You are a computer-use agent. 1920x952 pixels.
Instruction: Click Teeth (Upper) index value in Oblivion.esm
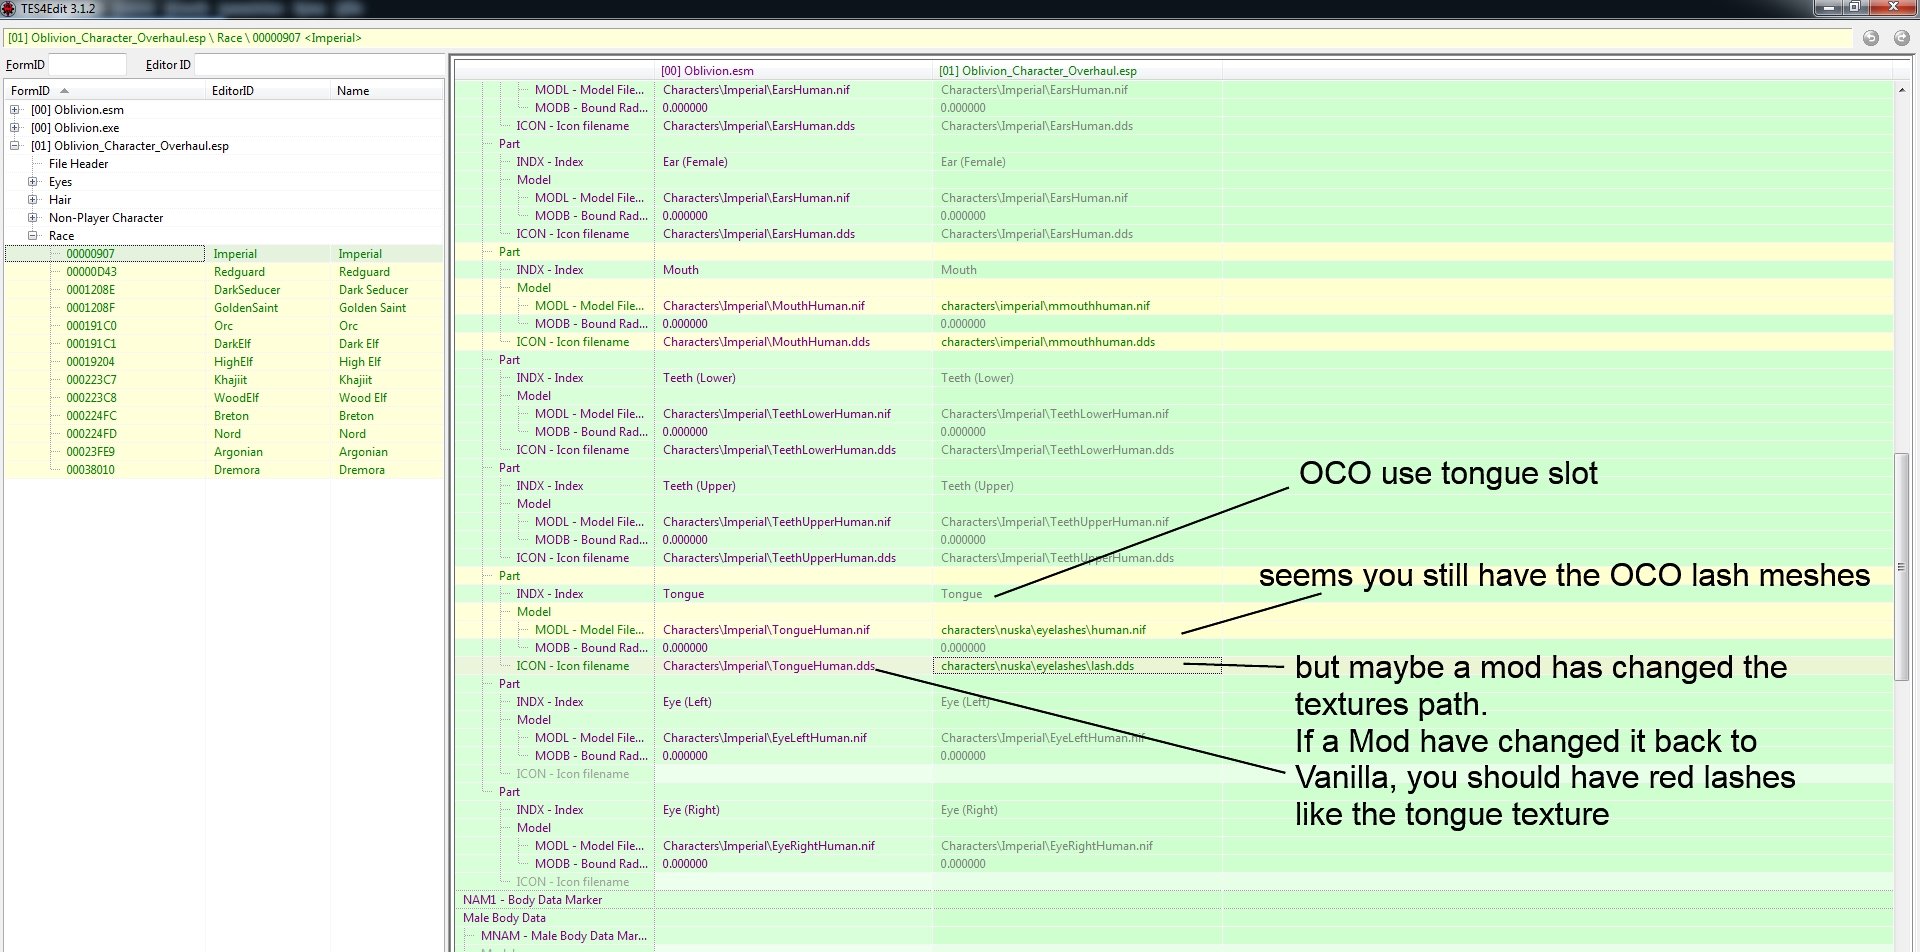point(699,486)
